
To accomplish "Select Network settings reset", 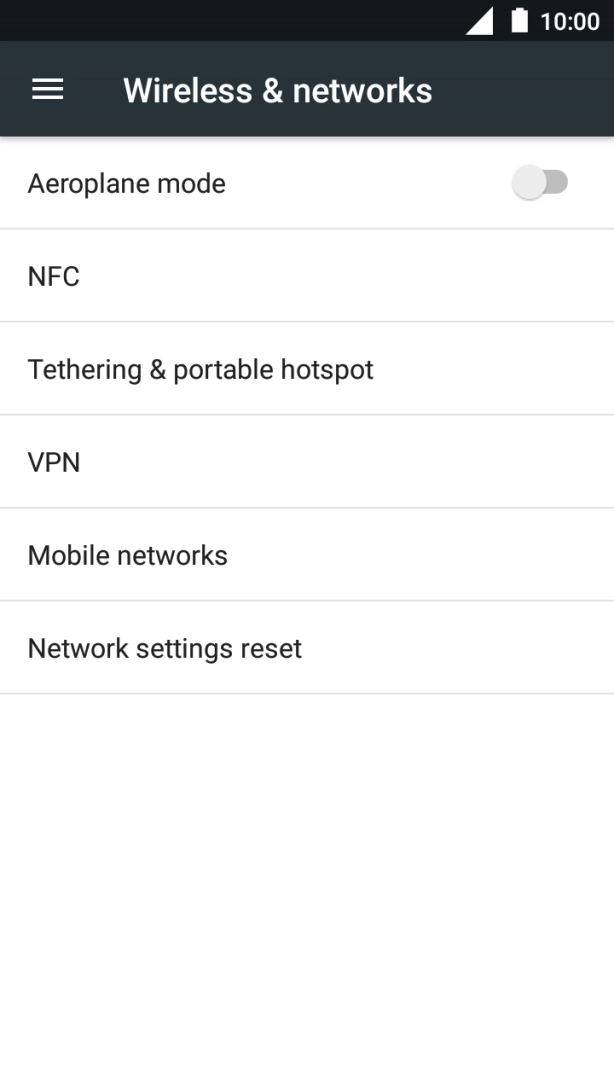I will click(x=165, y=648).
